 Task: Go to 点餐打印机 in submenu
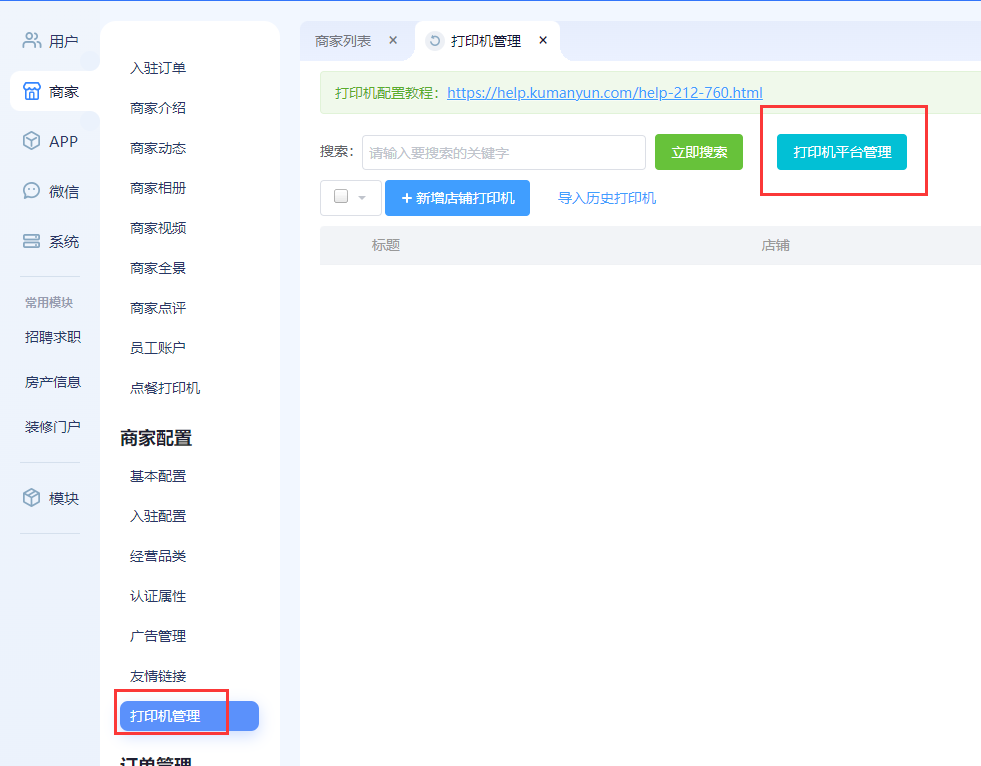click(165, 388)
